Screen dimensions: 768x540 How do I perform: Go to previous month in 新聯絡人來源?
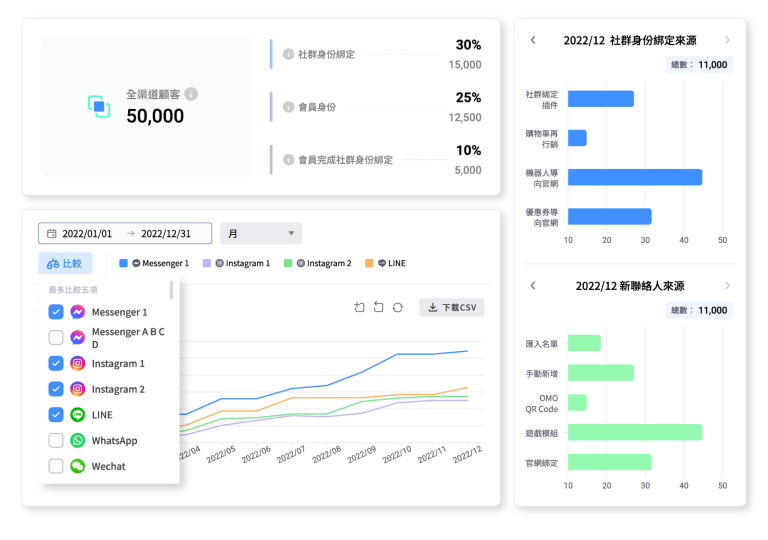pos(533,286)
